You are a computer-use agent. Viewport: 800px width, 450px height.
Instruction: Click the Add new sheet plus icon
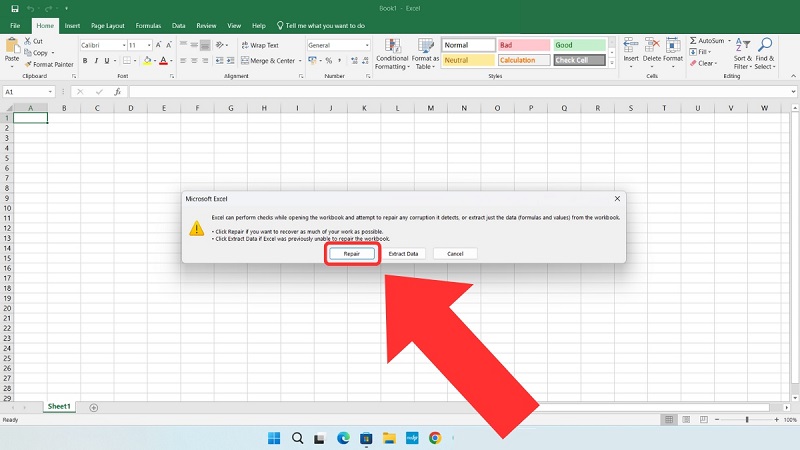94,407
